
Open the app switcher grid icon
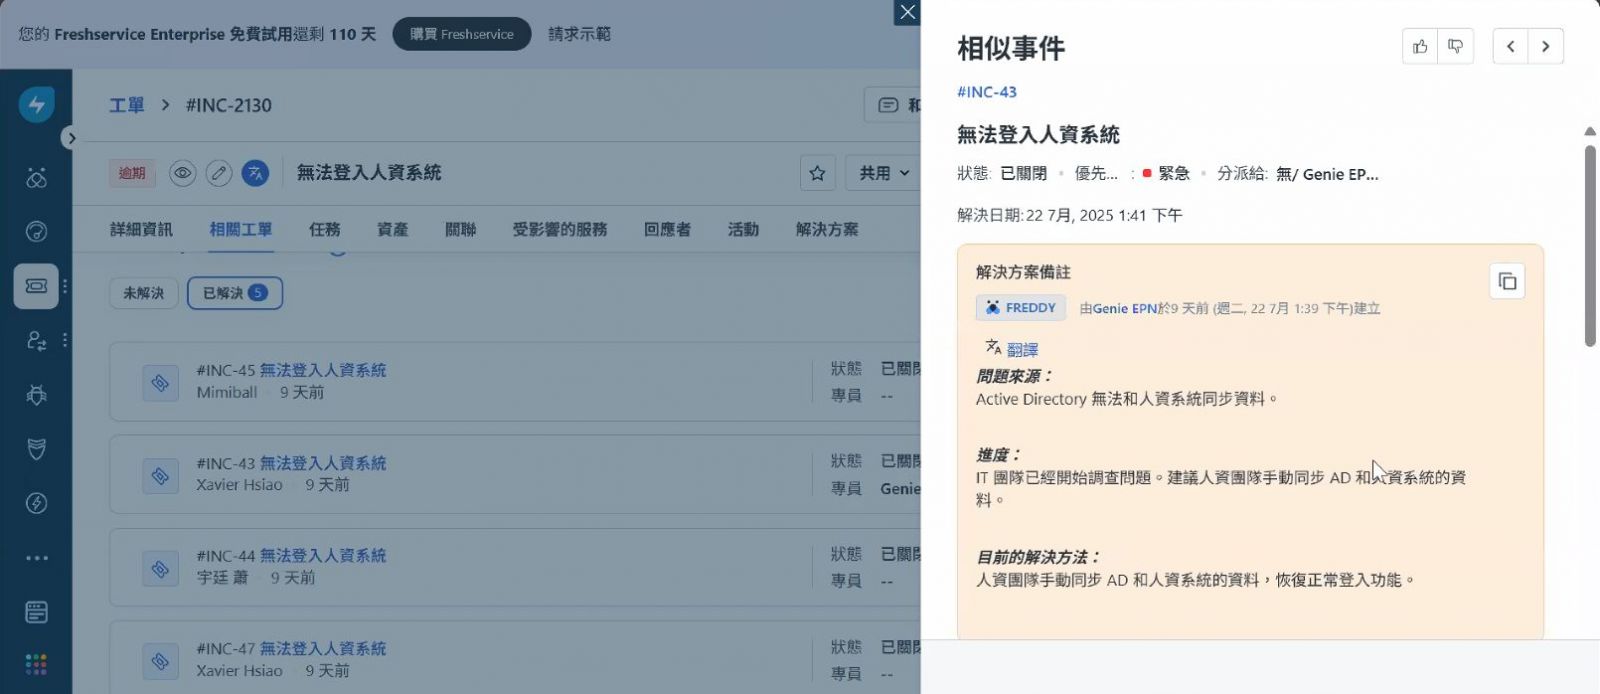37,664
